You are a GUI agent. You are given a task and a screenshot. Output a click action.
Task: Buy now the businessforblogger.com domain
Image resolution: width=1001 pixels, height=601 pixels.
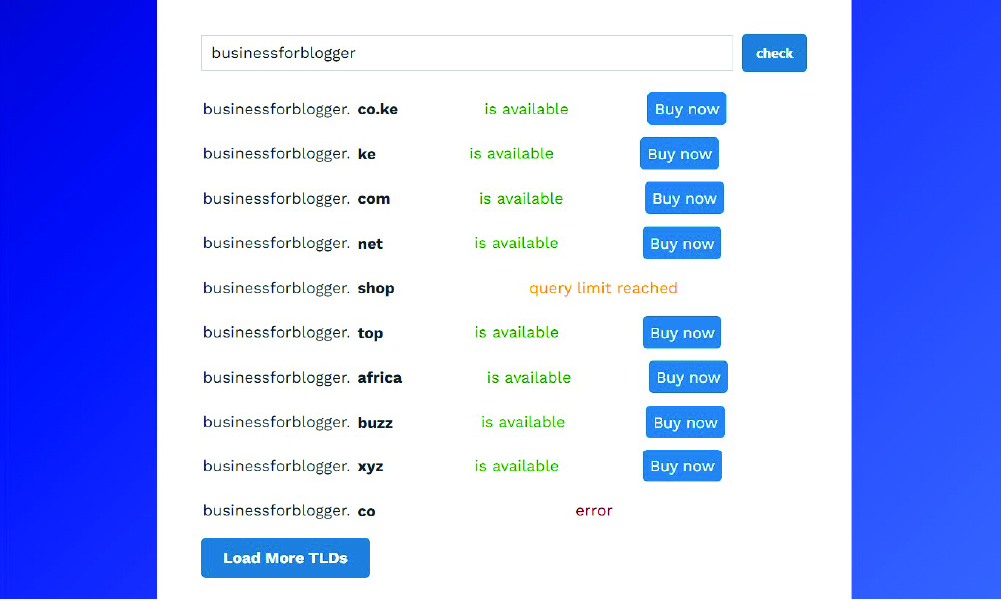pyautogui.click(x=684, y=198)
